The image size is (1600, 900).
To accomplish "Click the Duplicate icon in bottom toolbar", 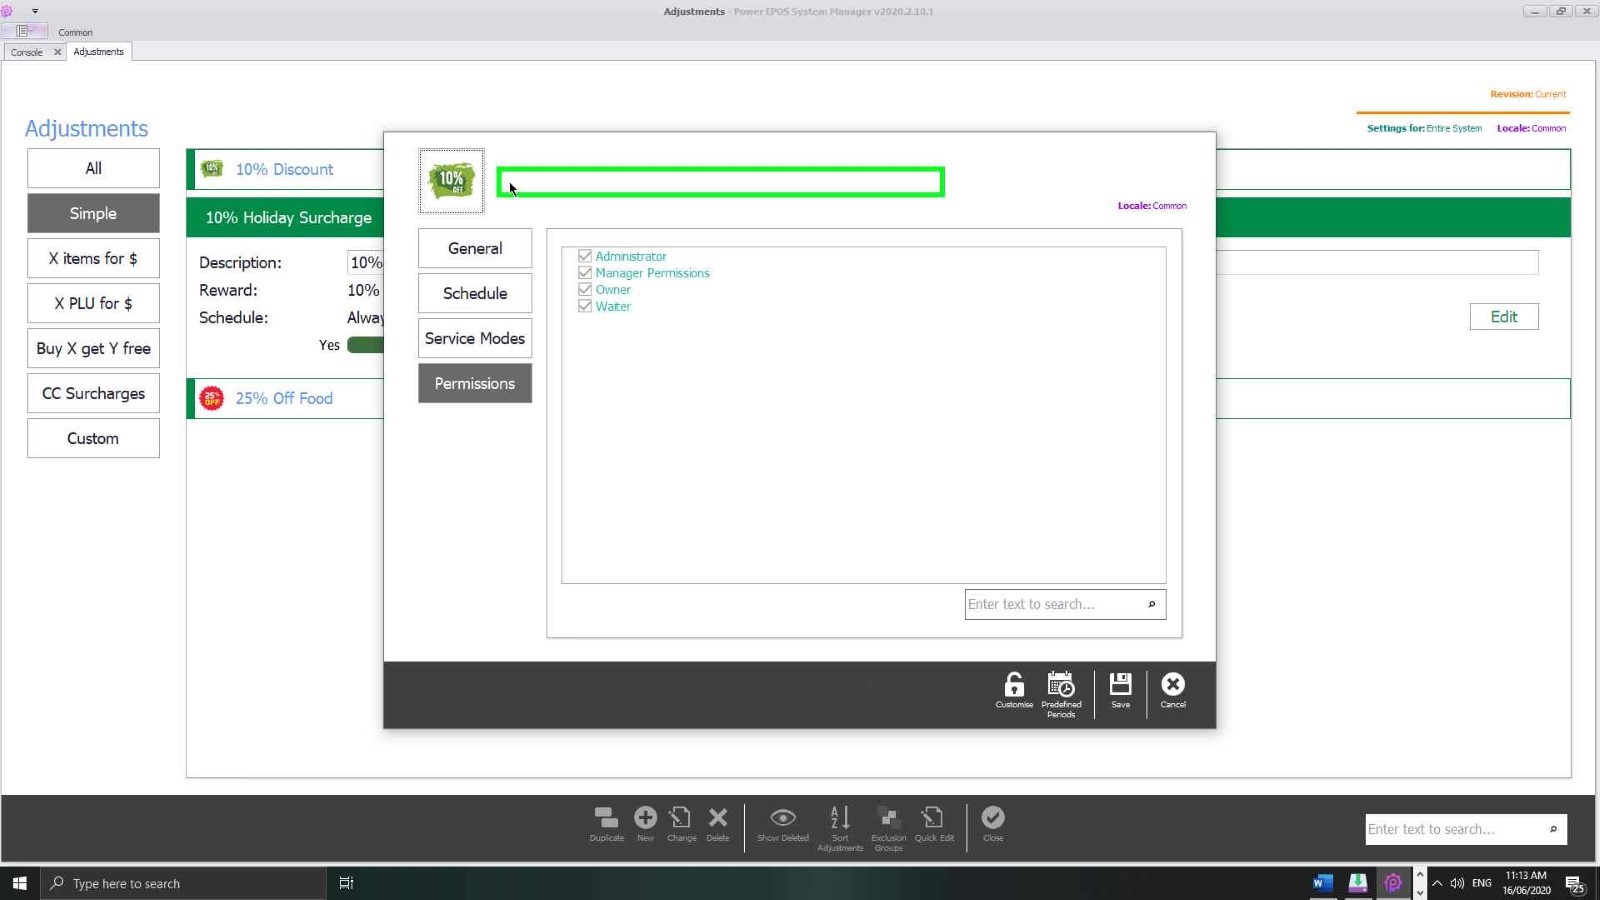I will pos(606,817).
